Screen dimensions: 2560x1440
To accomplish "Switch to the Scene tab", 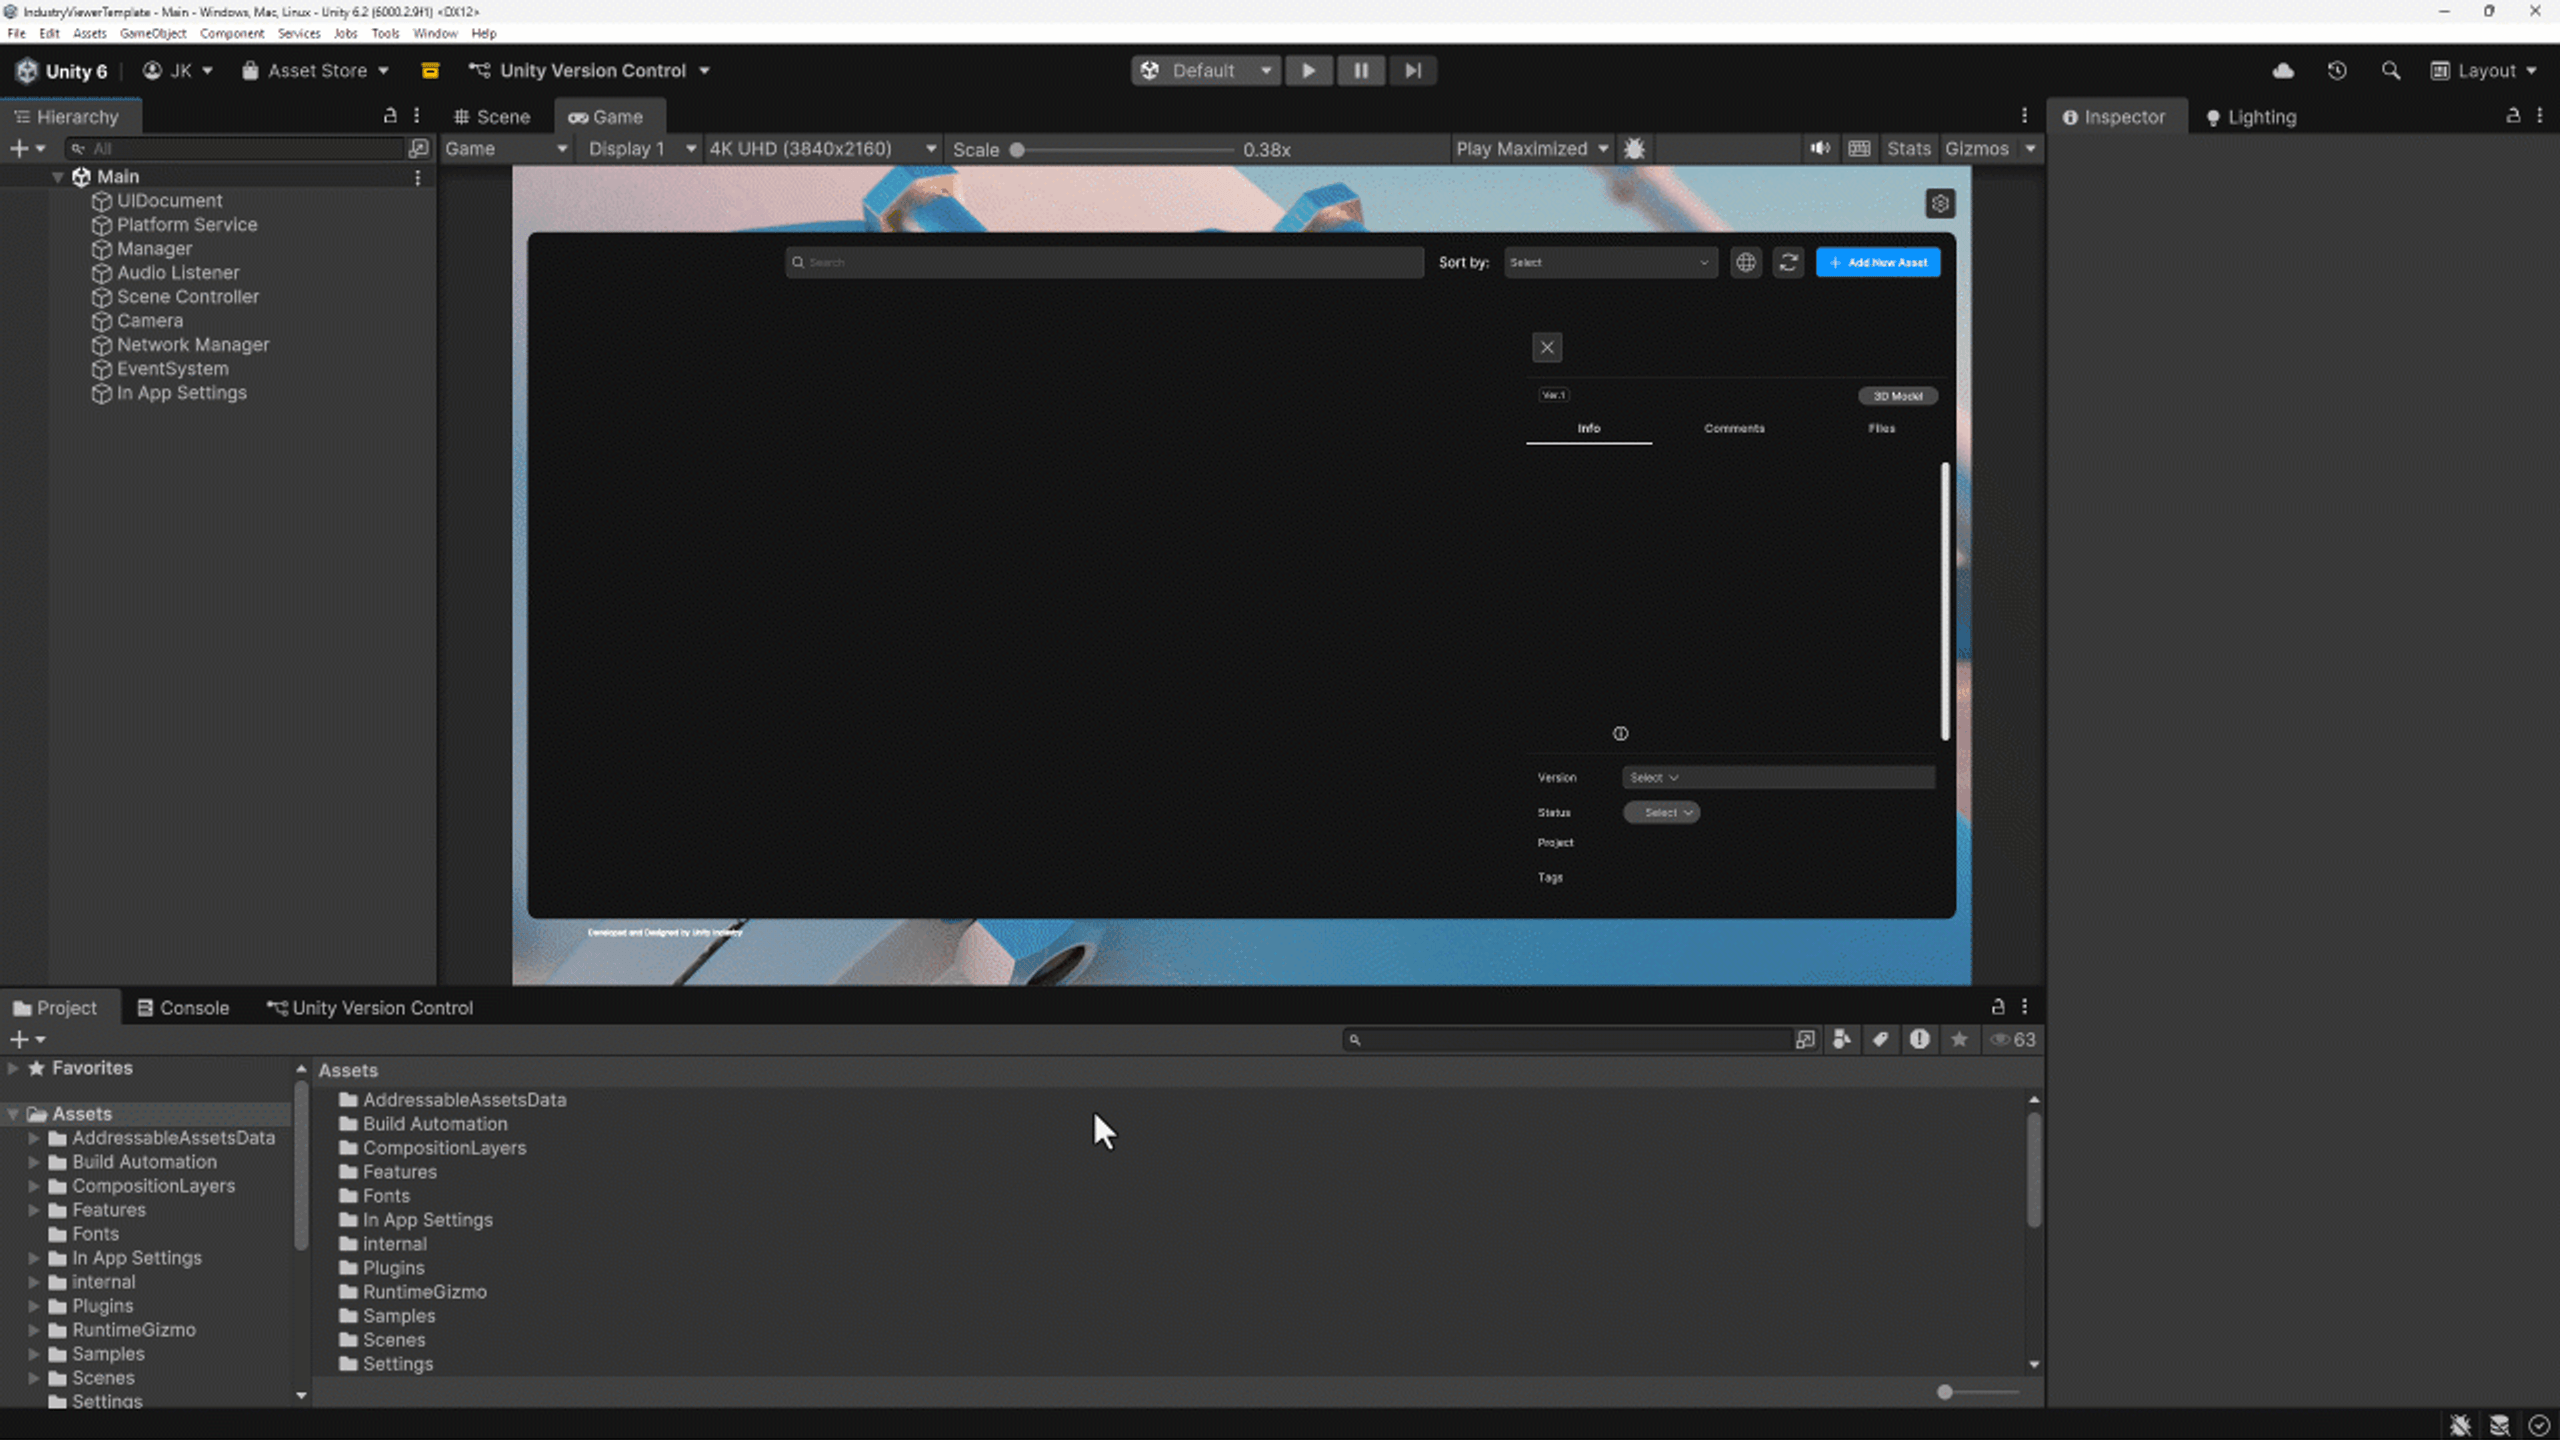I will pyautogui.click(x=492, y=117).
